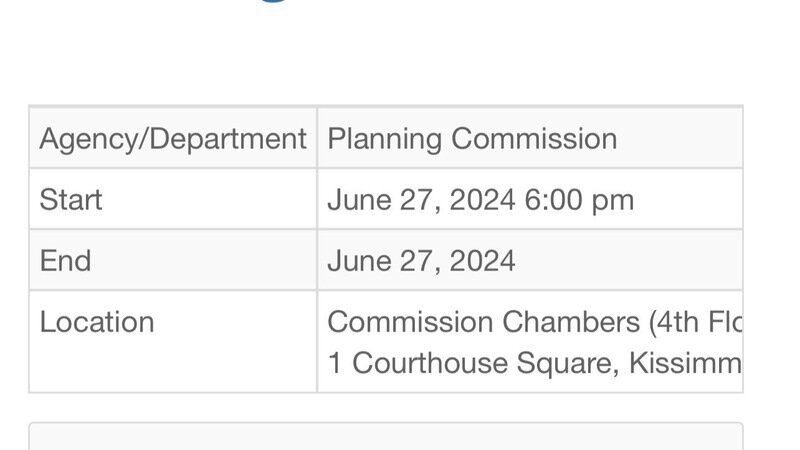Click the Location row label
Image resolution: width=800 pixels, height=450 pixels.
click(x=97, y=322)
